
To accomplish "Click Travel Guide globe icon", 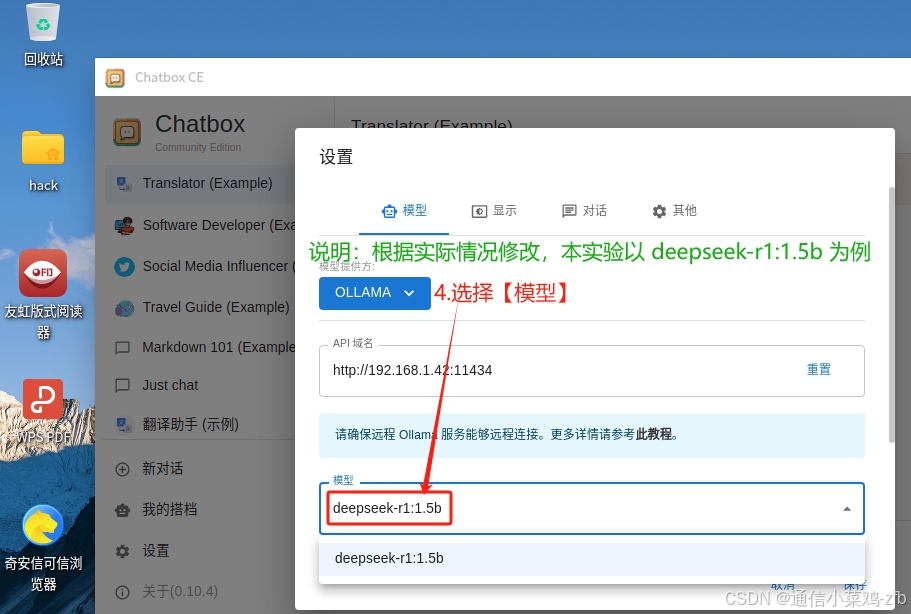I will click(x=124, y=308).
